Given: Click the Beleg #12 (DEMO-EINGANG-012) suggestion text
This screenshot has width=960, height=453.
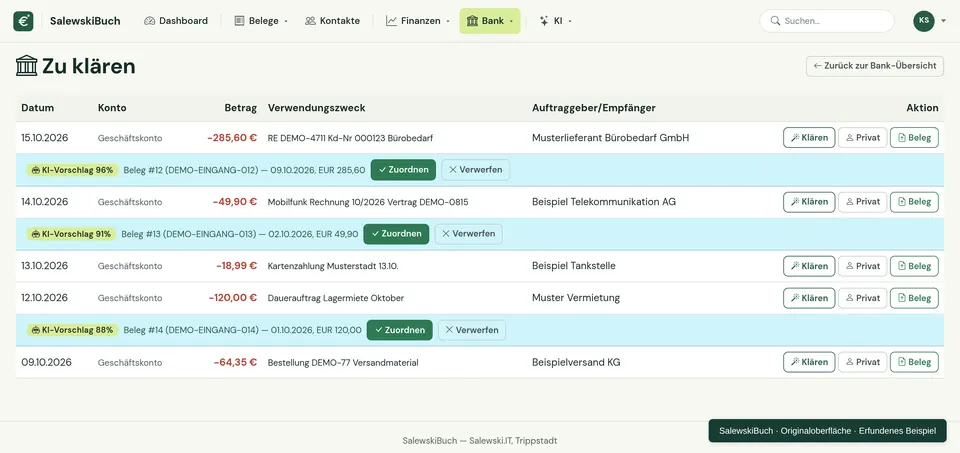Looking at the screenshot, I should pos(244,170).
